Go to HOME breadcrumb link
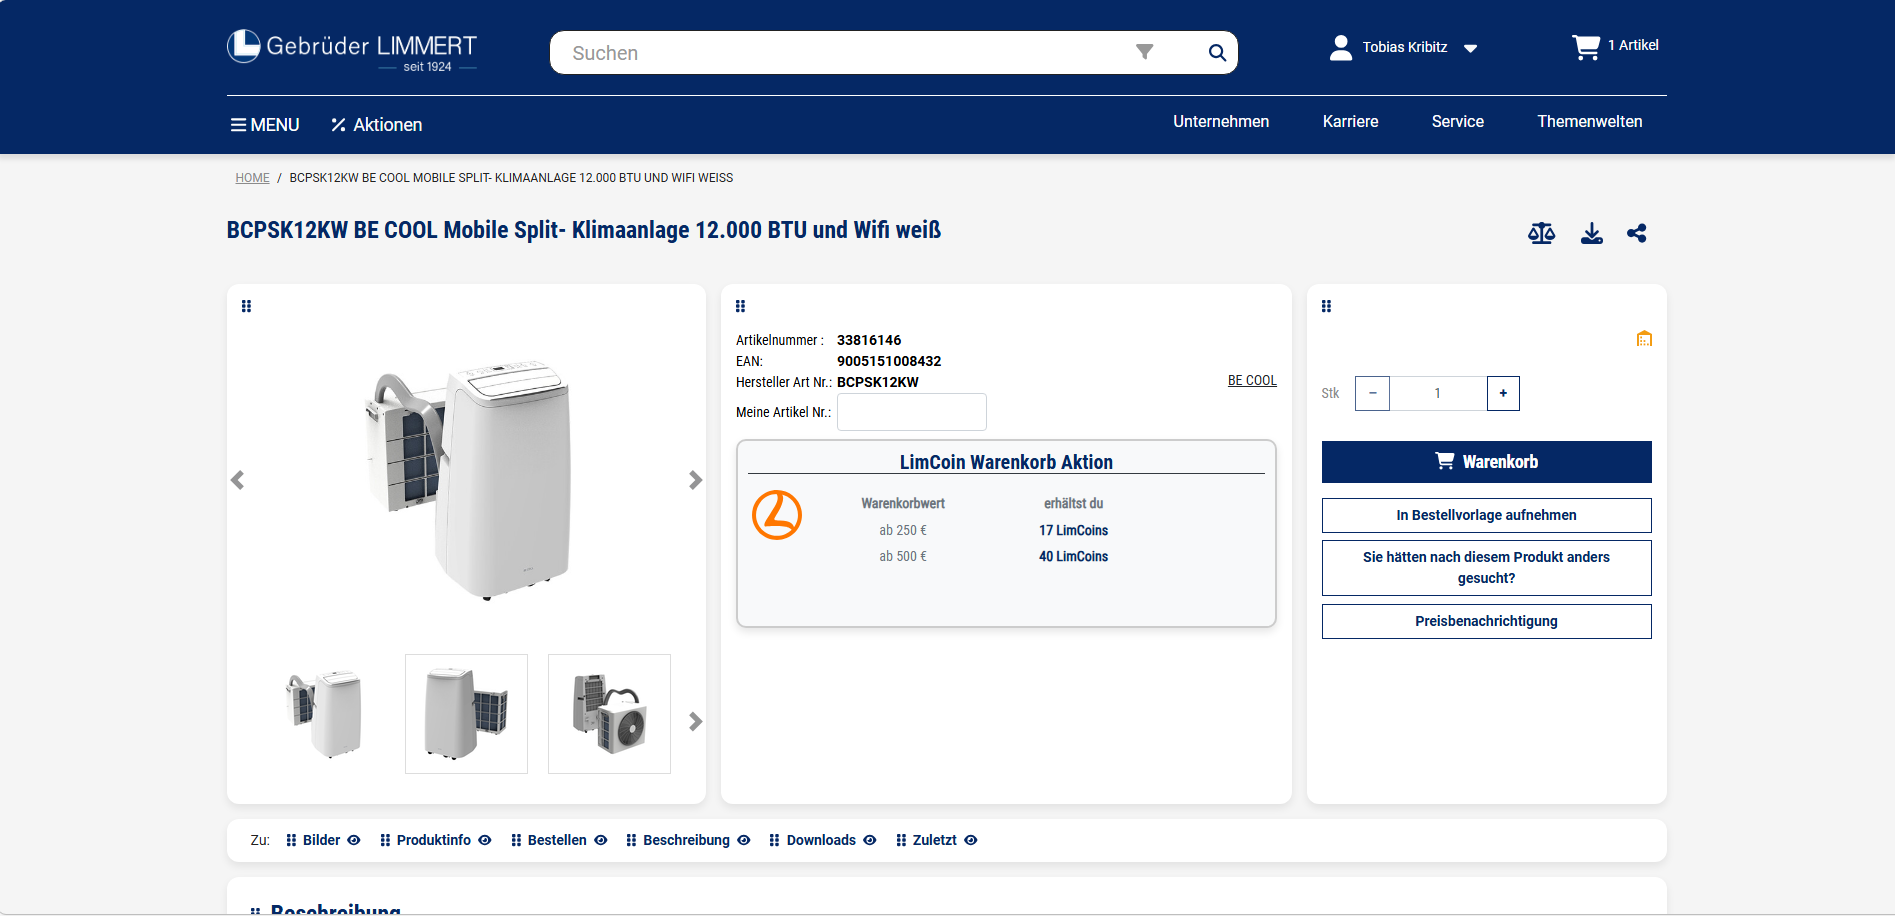 [x=252, y=178]
